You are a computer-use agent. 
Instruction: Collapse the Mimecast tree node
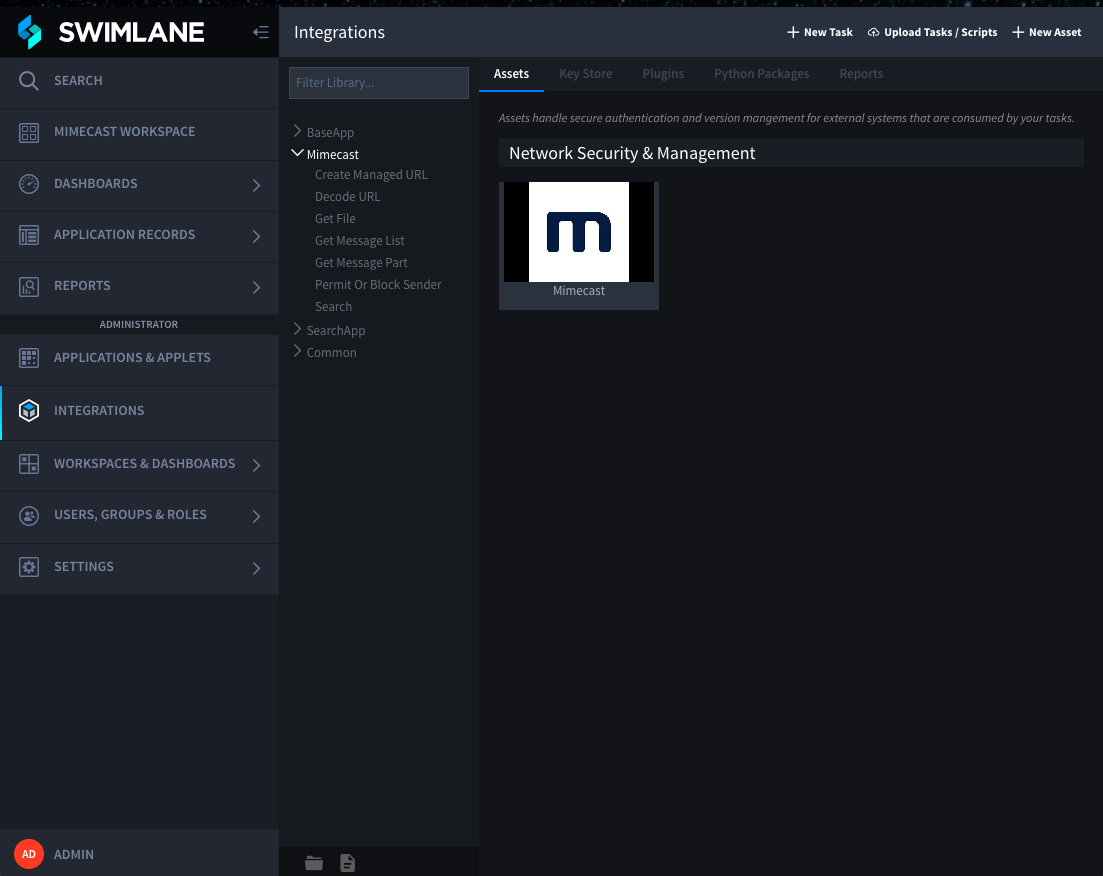(x=297, y=154)
